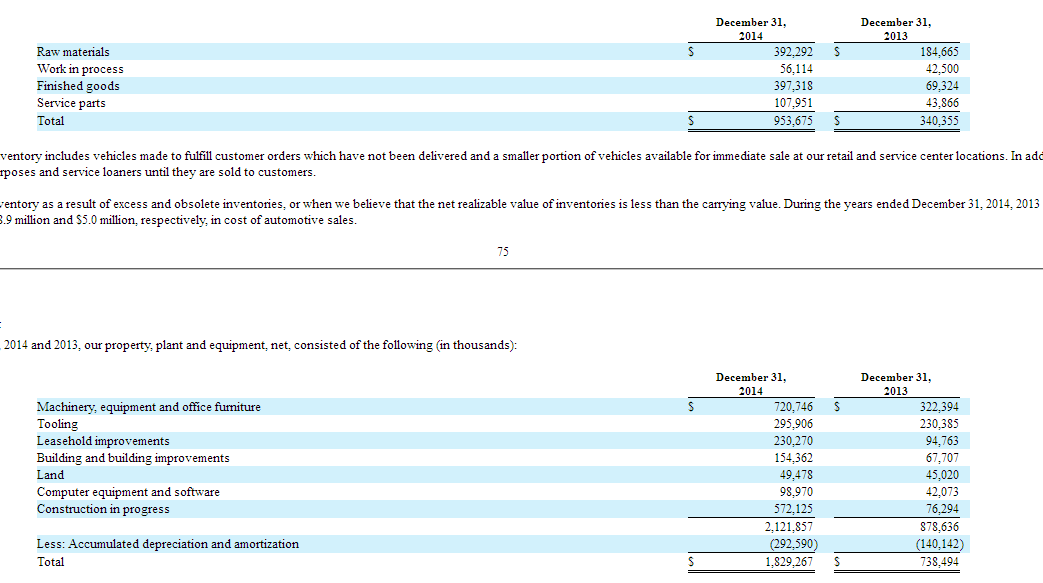Click the Finished goods row label
The image size is (1043, 583).
coord(78,86)
